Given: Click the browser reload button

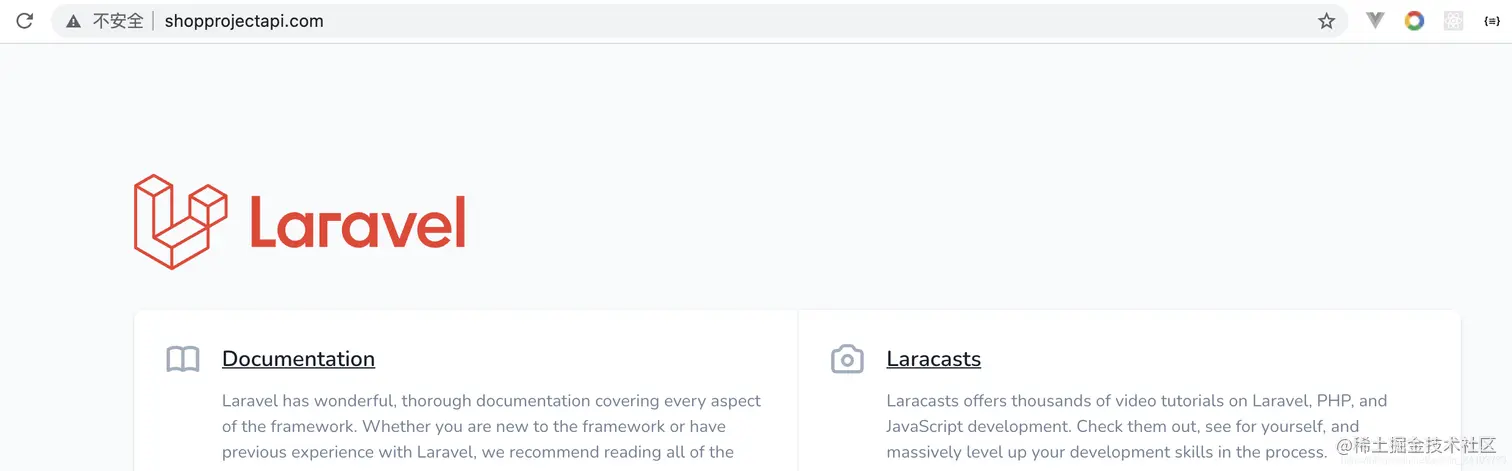Looking at the screenshot, I should 25,21.
